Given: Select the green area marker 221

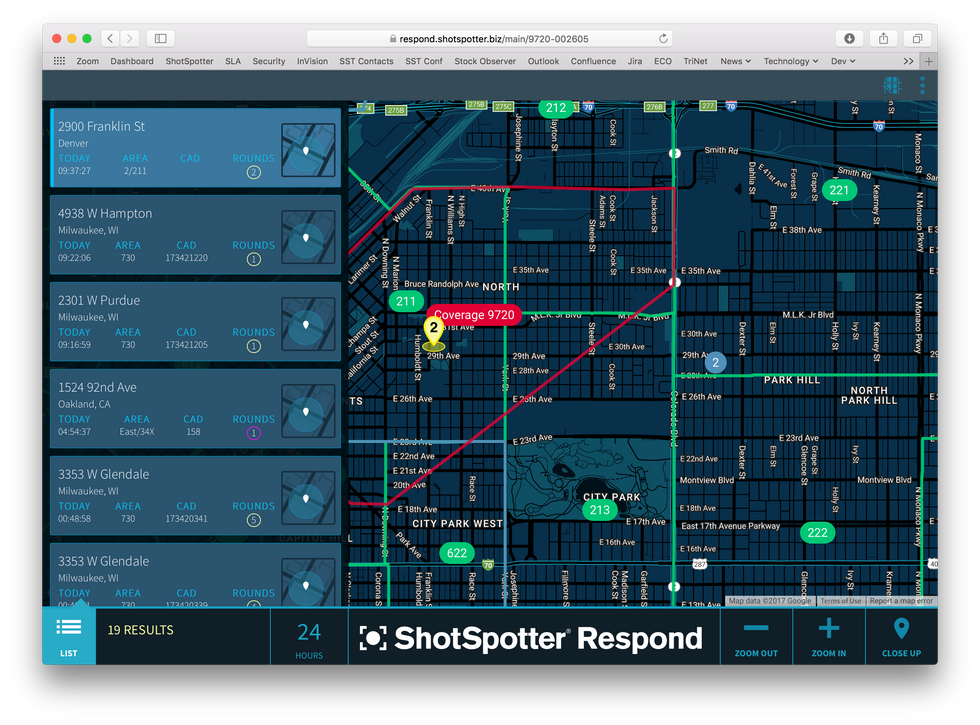Looking at the screenshot, I should pos(839,190).
